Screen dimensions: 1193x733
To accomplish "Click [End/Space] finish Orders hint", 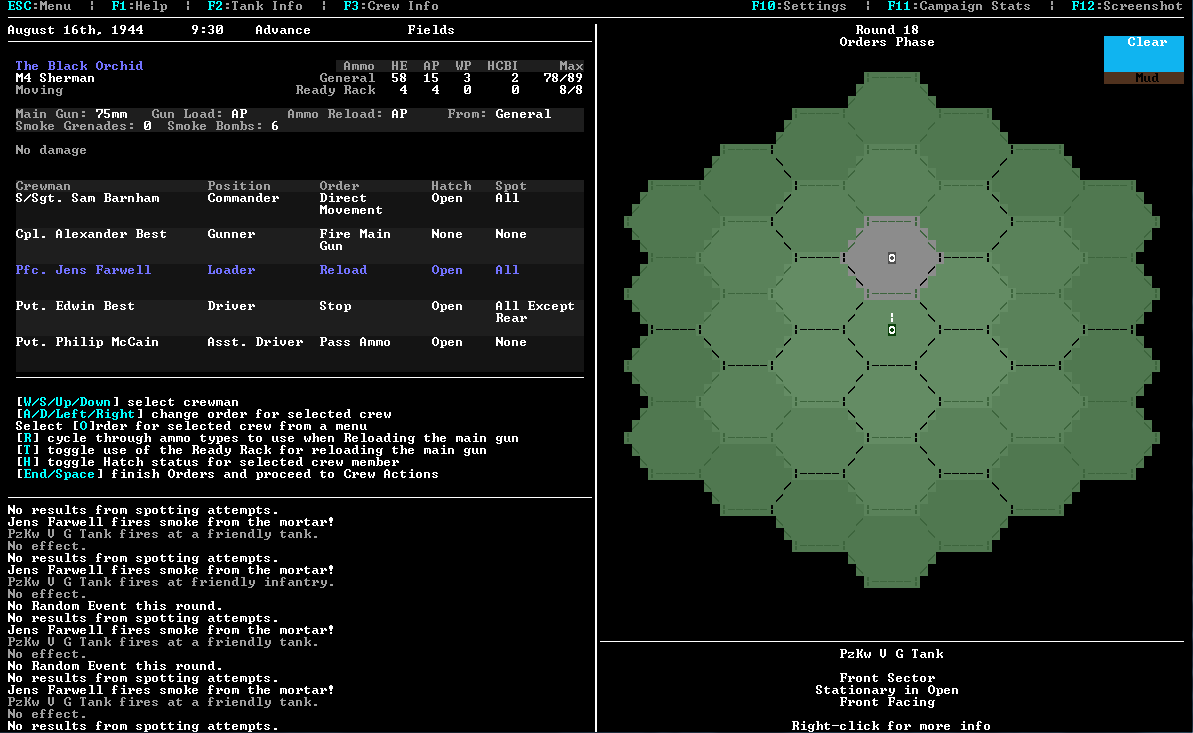I will (x=227, y=473).
